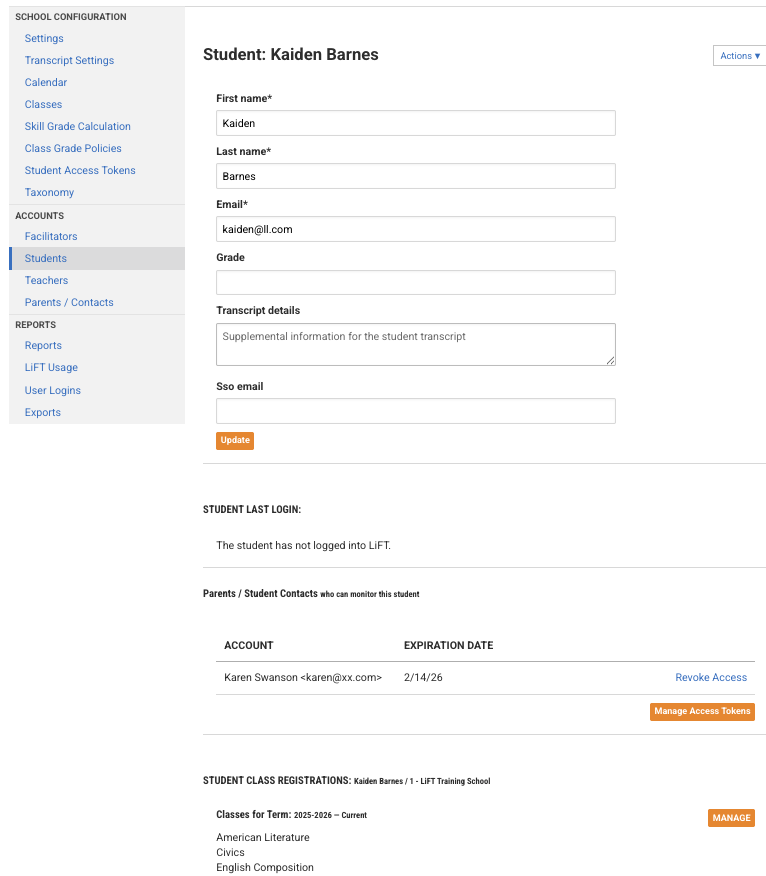Focus the Sso email field

415,411
